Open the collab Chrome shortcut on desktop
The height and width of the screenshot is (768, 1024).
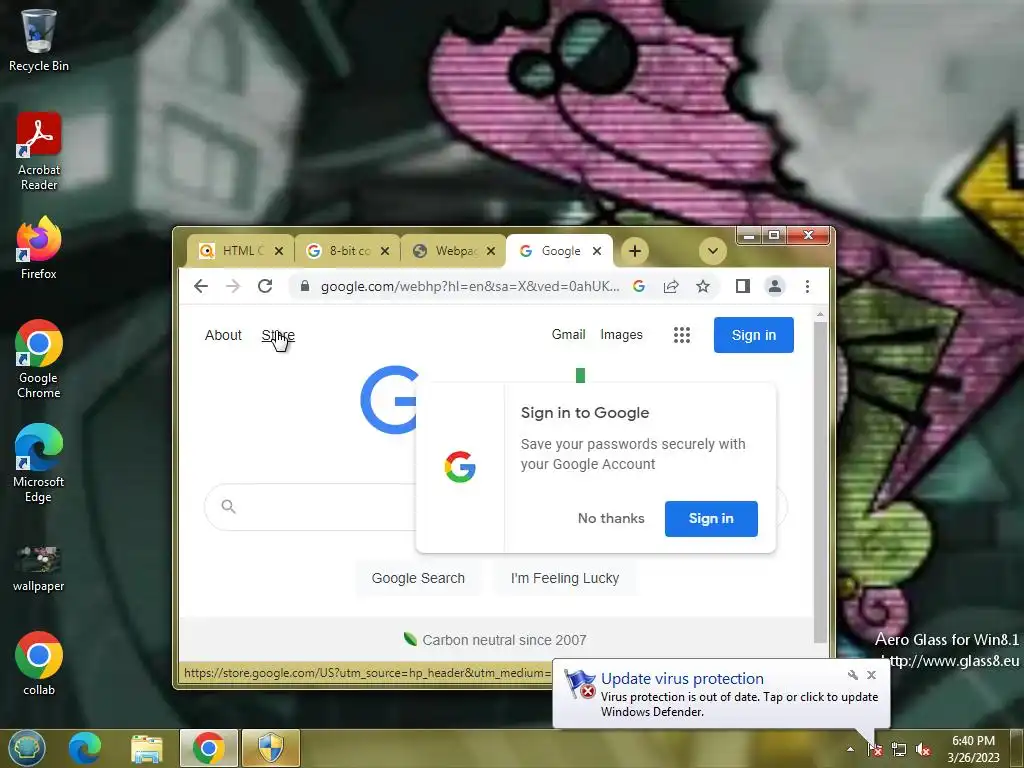pos(39,664)
